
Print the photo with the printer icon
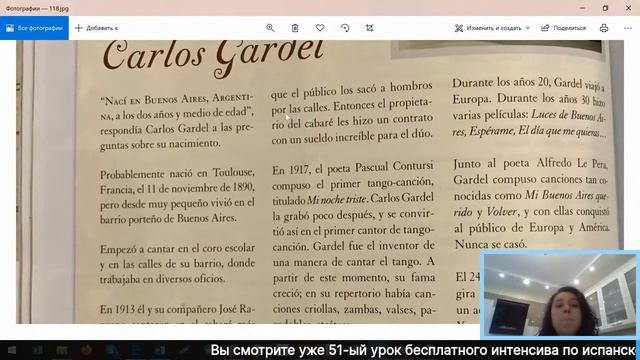(x=604, y=28)
